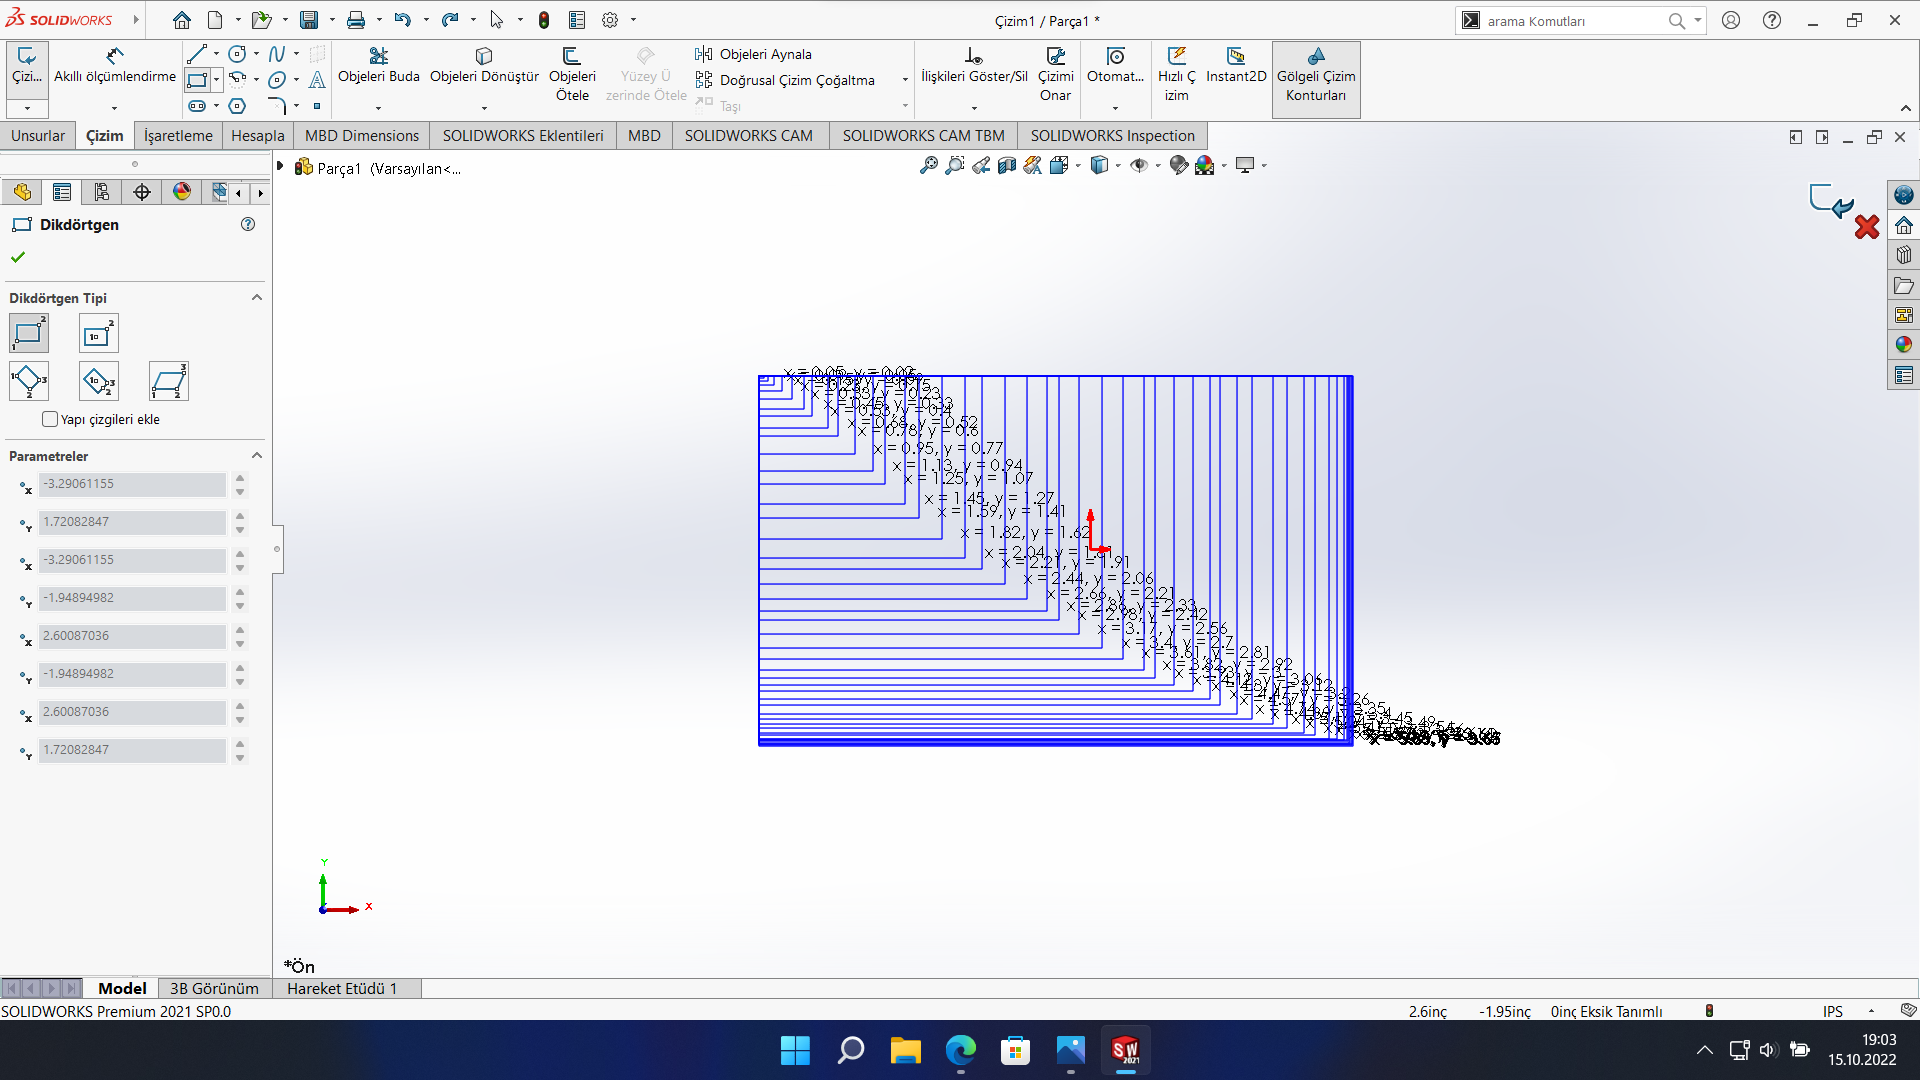Open Instant2D tool in ribbon
This screenshot has width=1920, height=1080.
(x=1235, y=56)
